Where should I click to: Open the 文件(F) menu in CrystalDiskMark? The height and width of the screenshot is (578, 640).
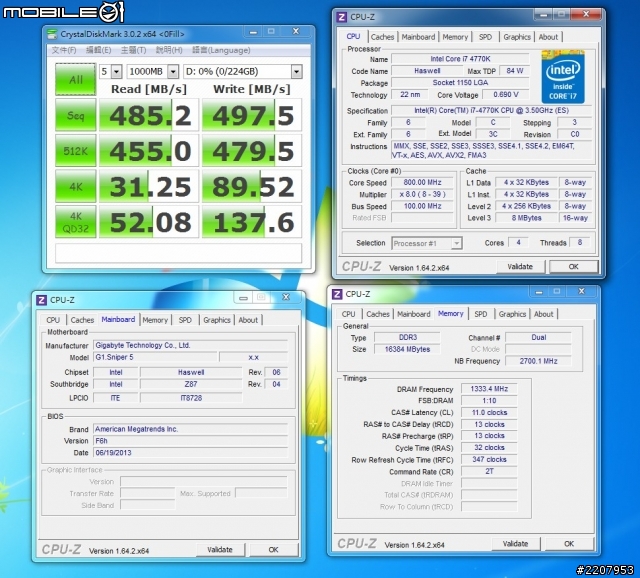(x=64, y=50)
